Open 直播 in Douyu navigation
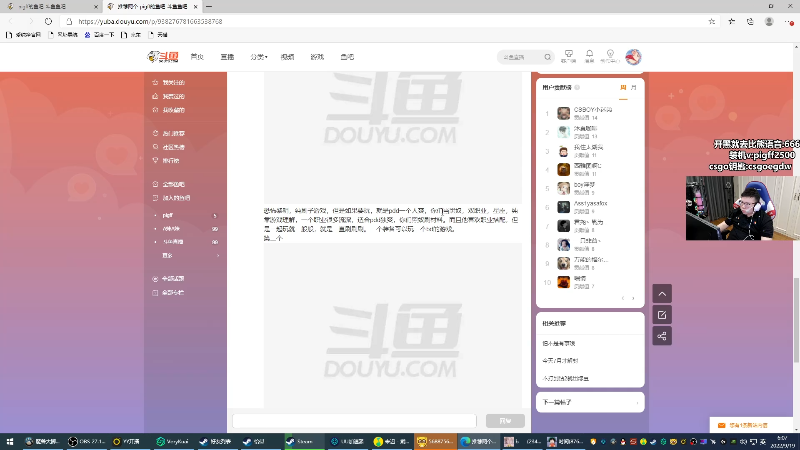This screenshot has height=450, width=800. coord(227,57)
